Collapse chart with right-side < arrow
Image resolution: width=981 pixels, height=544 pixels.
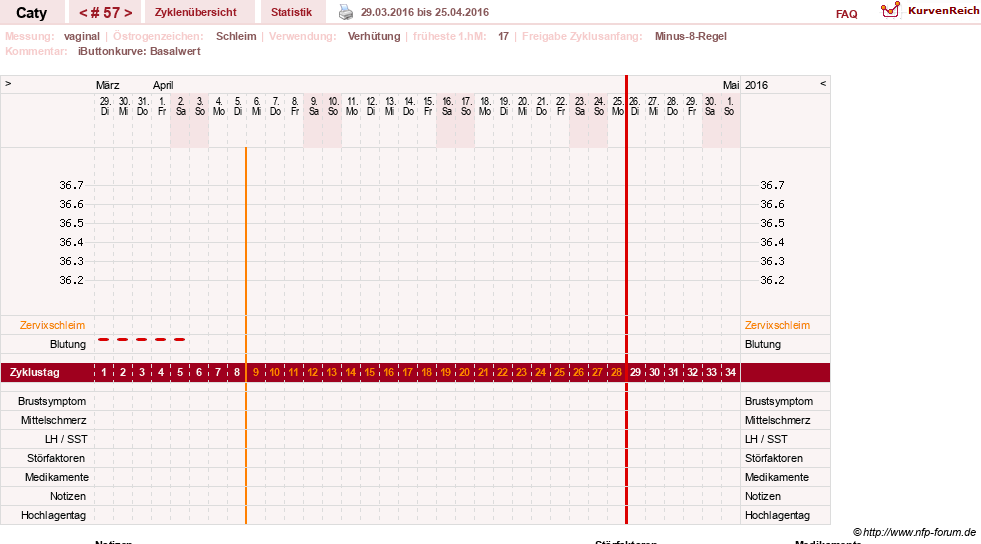point(823,84)
